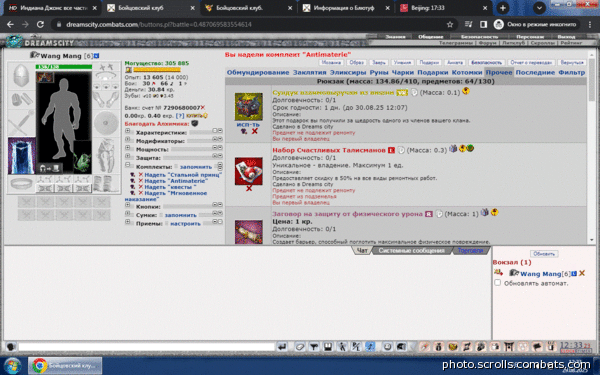This screenshot has height=375, width=600.
Task: Open the Руны inventory tab
Action: coord(379,72)
